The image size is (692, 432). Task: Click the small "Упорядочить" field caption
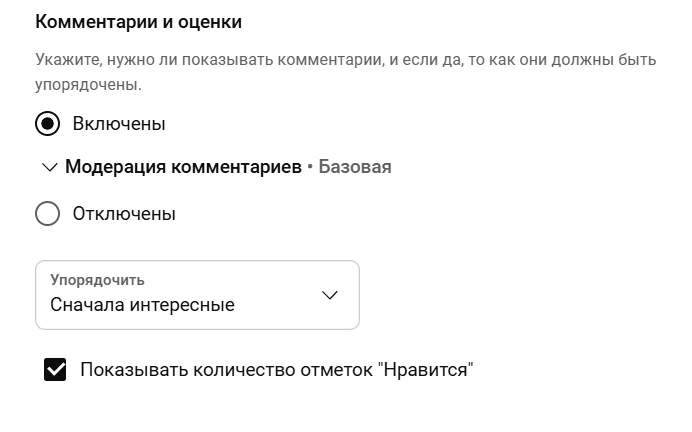pyautogui.click(x=97, y=280)
